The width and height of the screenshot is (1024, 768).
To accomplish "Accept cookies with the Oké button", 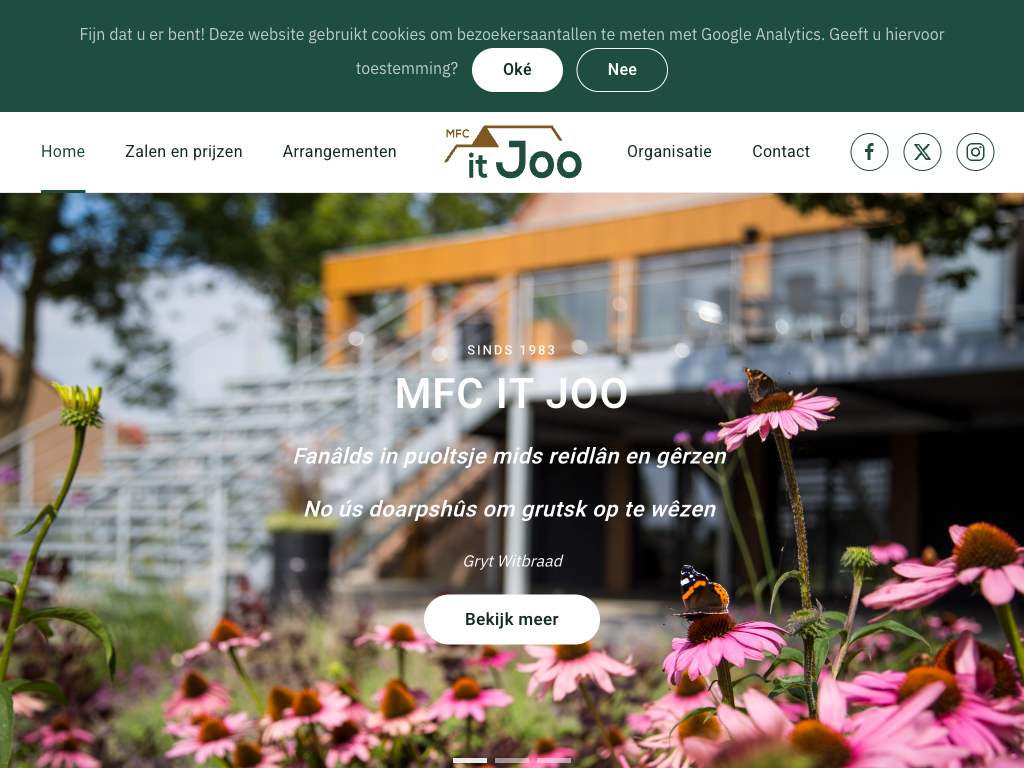I will (517, 70).
